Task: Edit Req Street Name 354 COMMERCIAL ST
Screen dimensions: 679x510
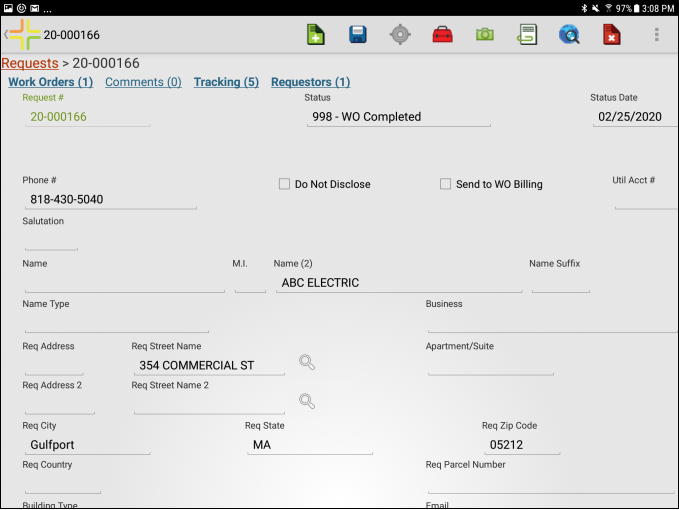Action: point(209,366)
